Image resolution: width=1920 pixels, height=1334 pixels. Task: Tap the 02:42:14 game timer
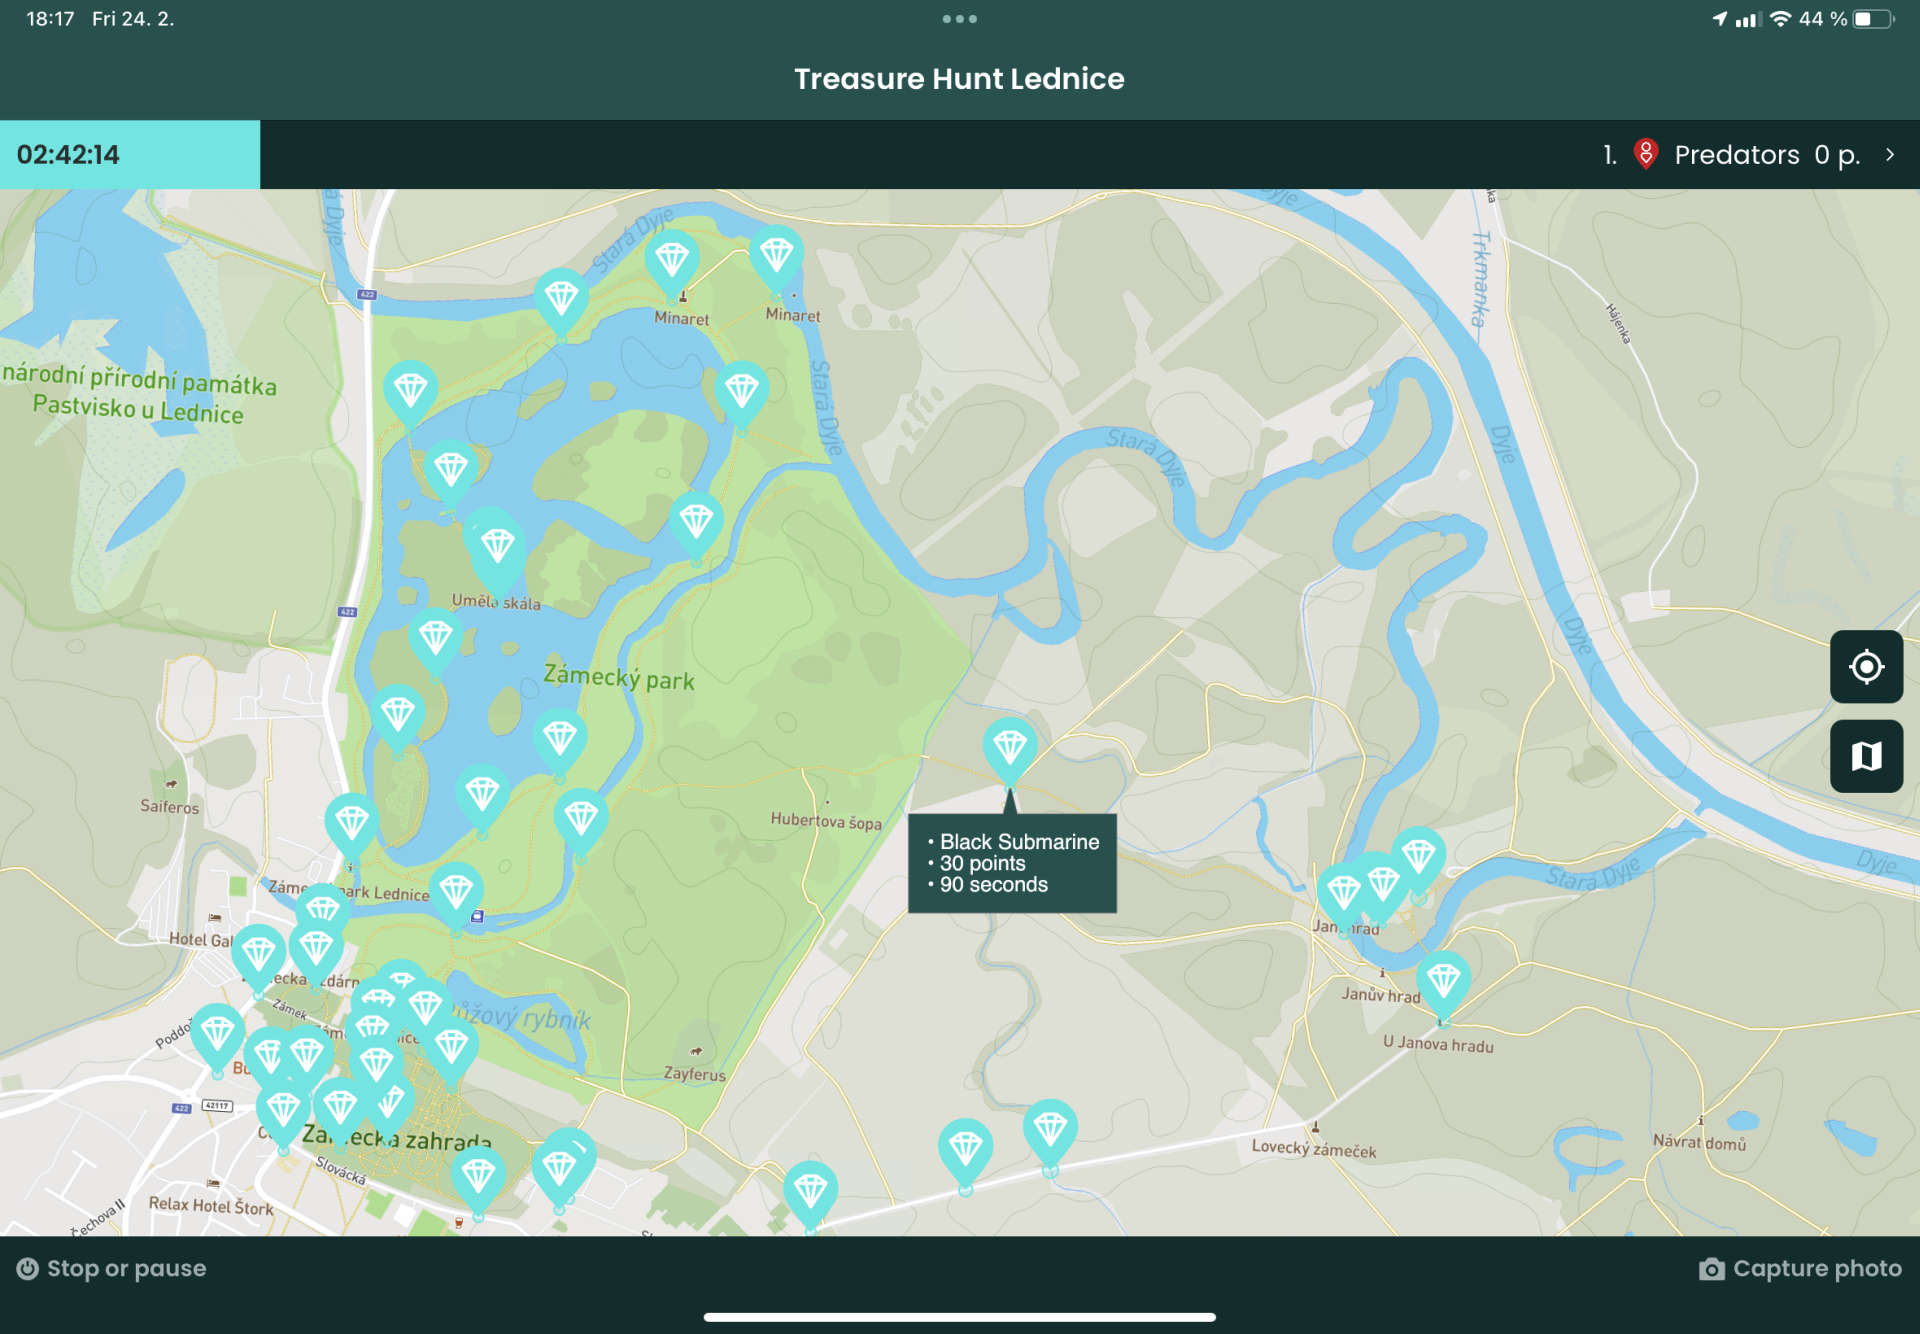[x=130, y=154]
